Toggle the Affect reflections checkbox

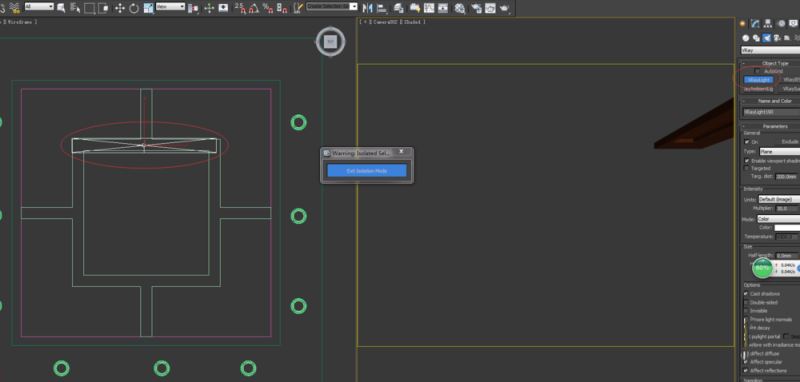coord(746,370)
